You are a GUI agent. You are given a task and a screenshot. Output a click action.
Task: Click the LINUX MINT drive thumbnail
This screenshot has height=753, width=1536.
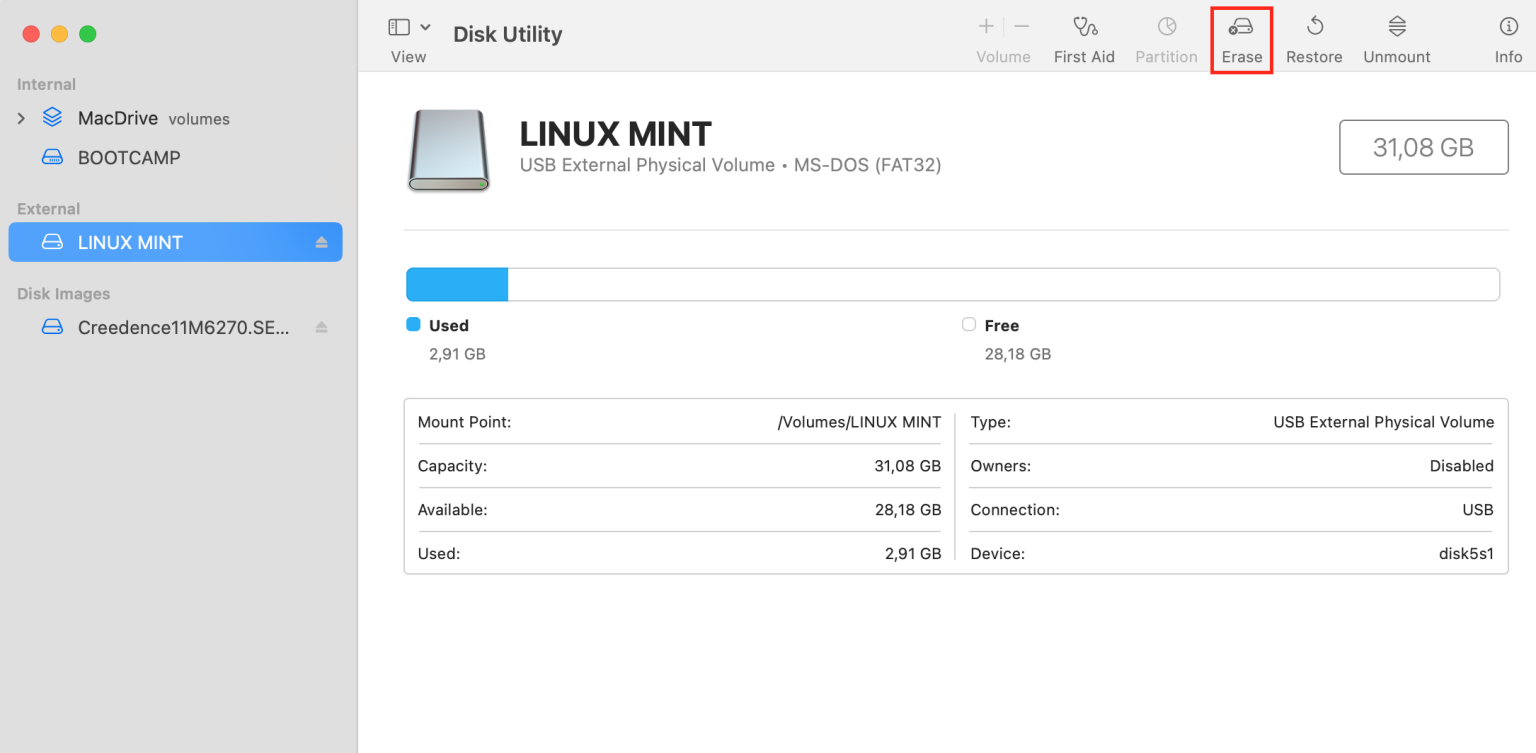[448, 150]
